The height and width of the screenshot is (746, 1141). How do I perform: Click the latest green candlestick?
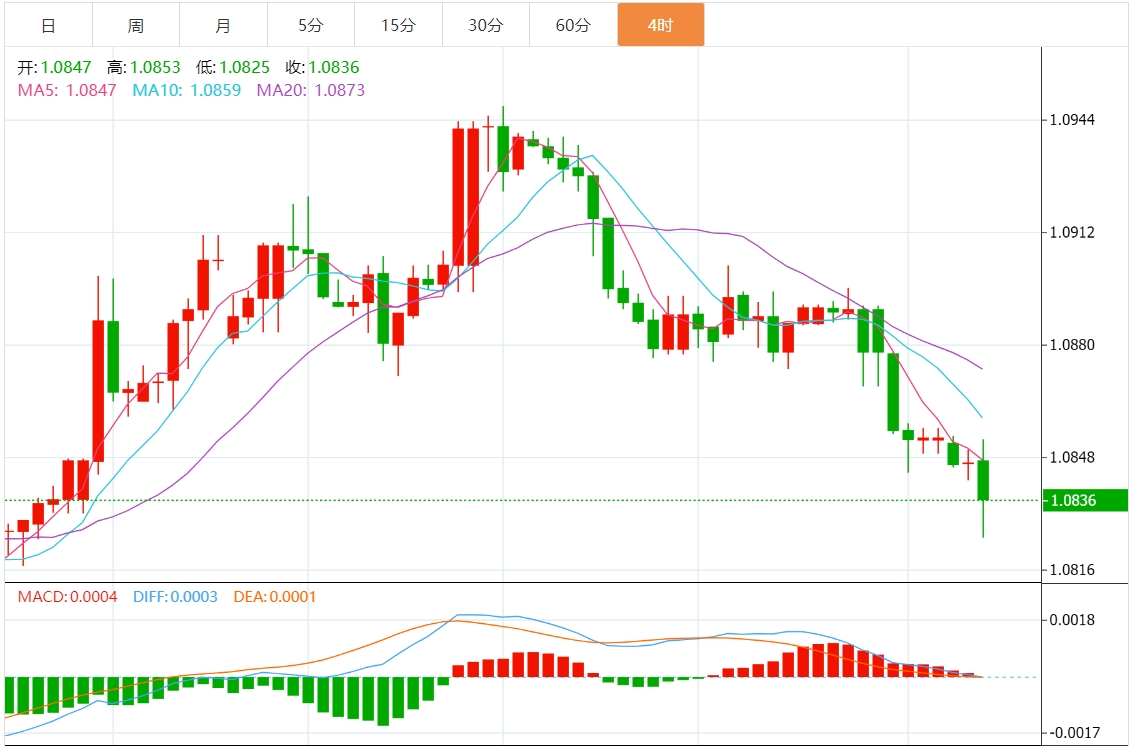click(x=983, y=480)
